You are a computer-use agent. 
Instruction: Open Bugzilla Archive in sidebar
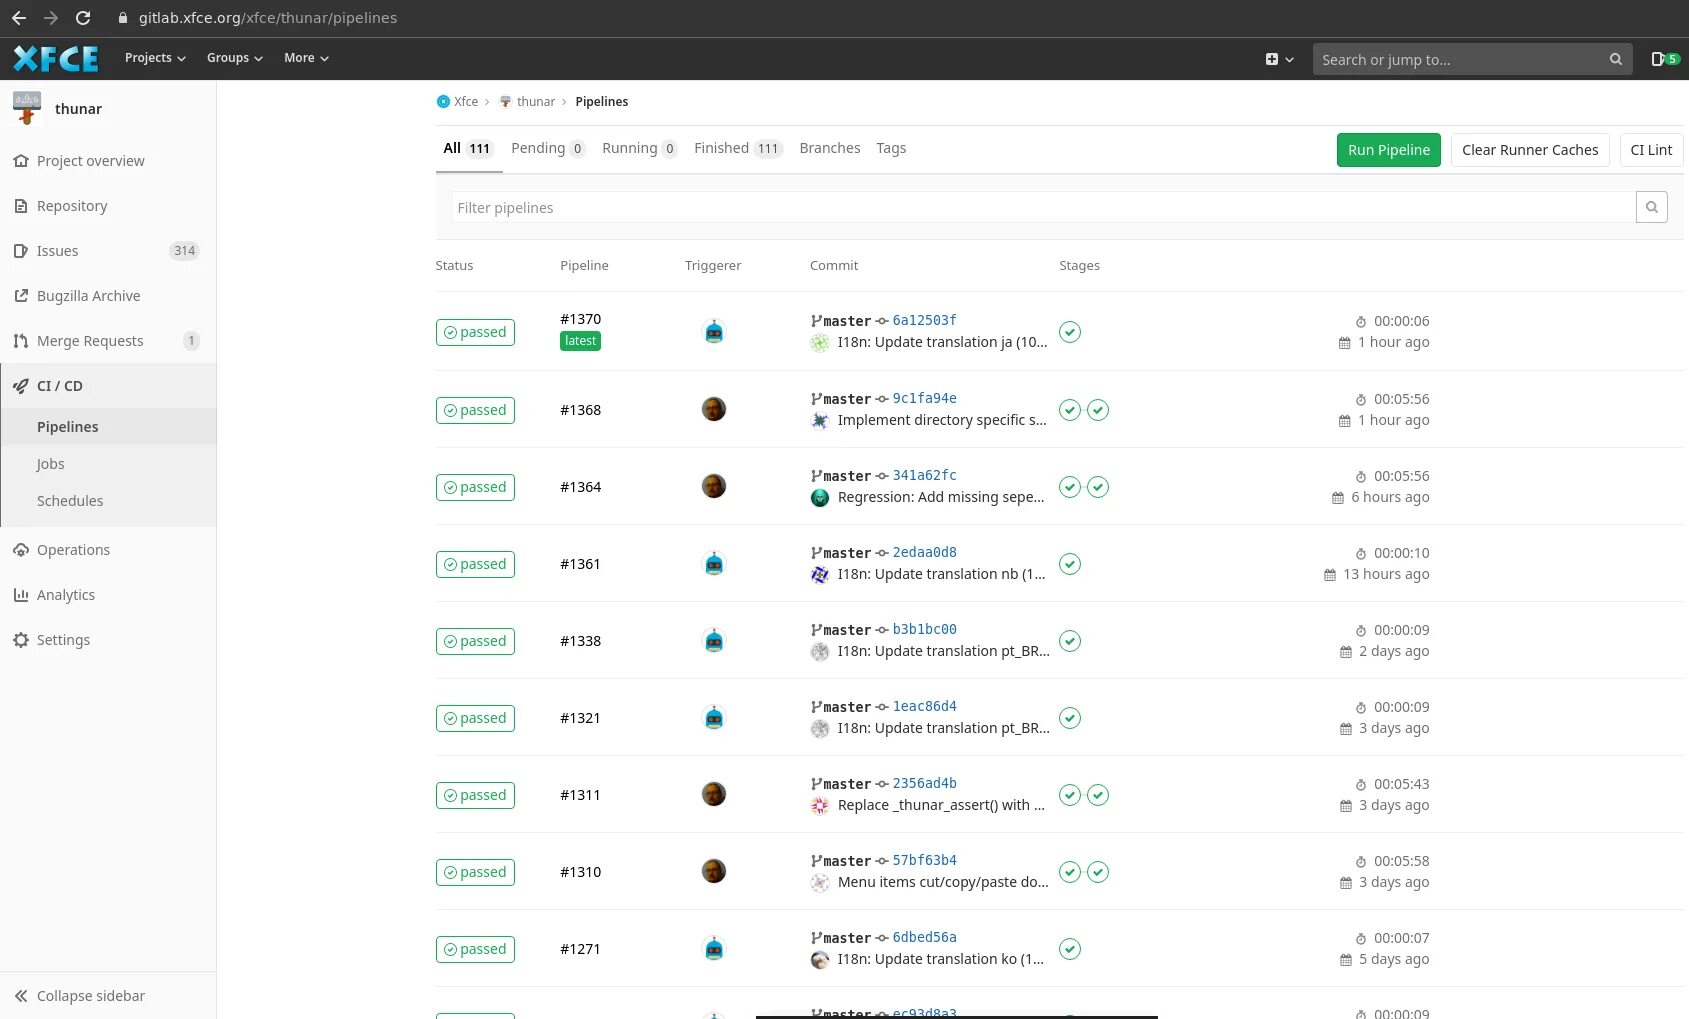[89, 296]
